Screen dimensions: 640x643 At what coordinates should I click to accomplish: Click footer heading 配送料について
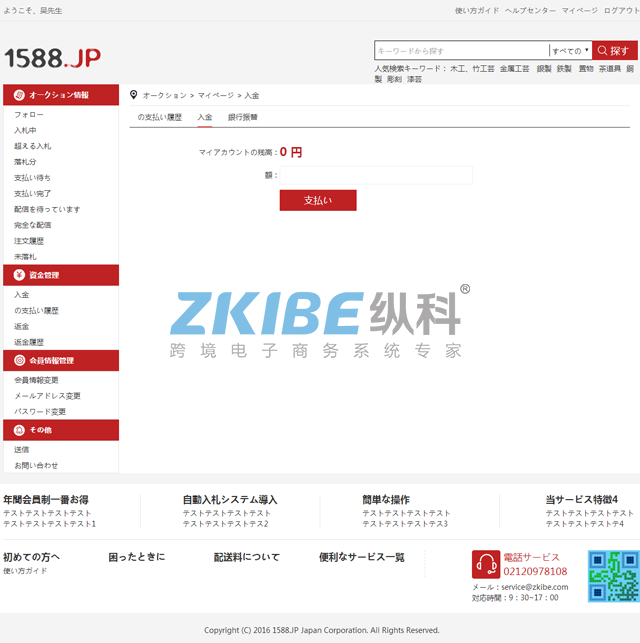click(x=247, y=557)
